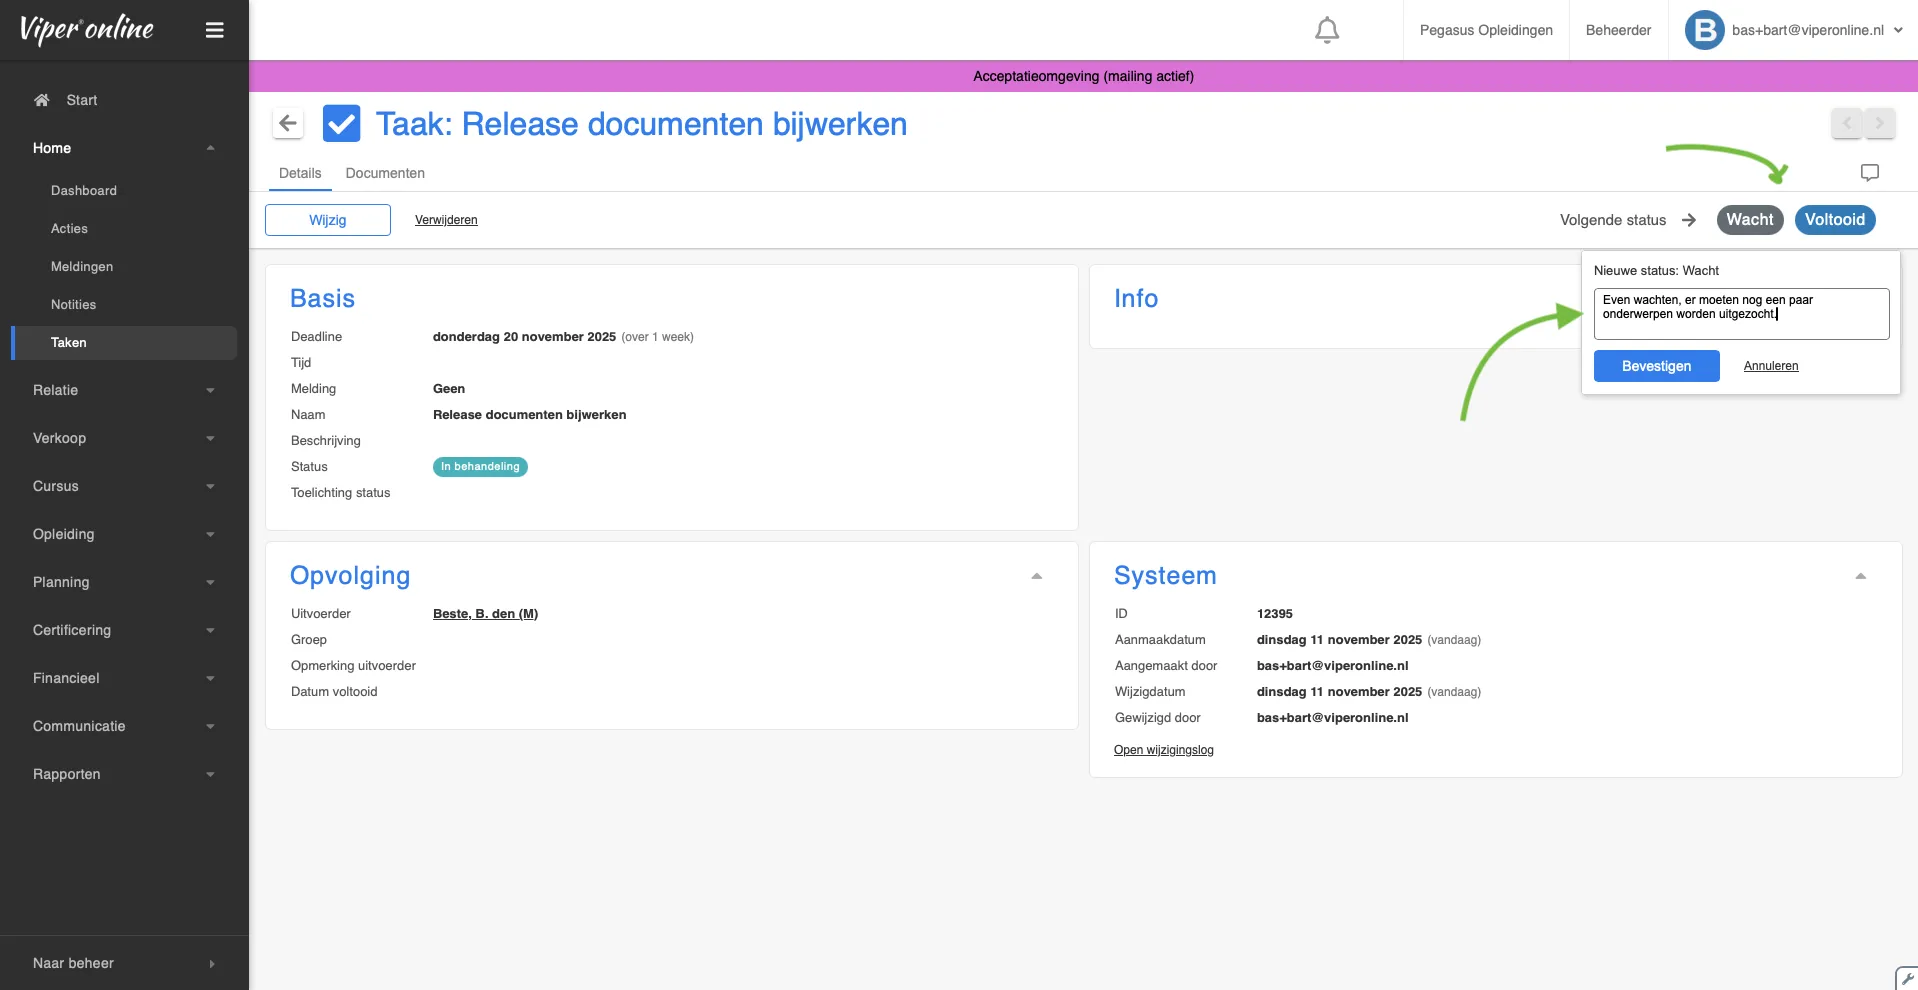The height and width of the screenshot is (990, 1918).
Task: Click the back arrow button
Action: pos(288,124)
